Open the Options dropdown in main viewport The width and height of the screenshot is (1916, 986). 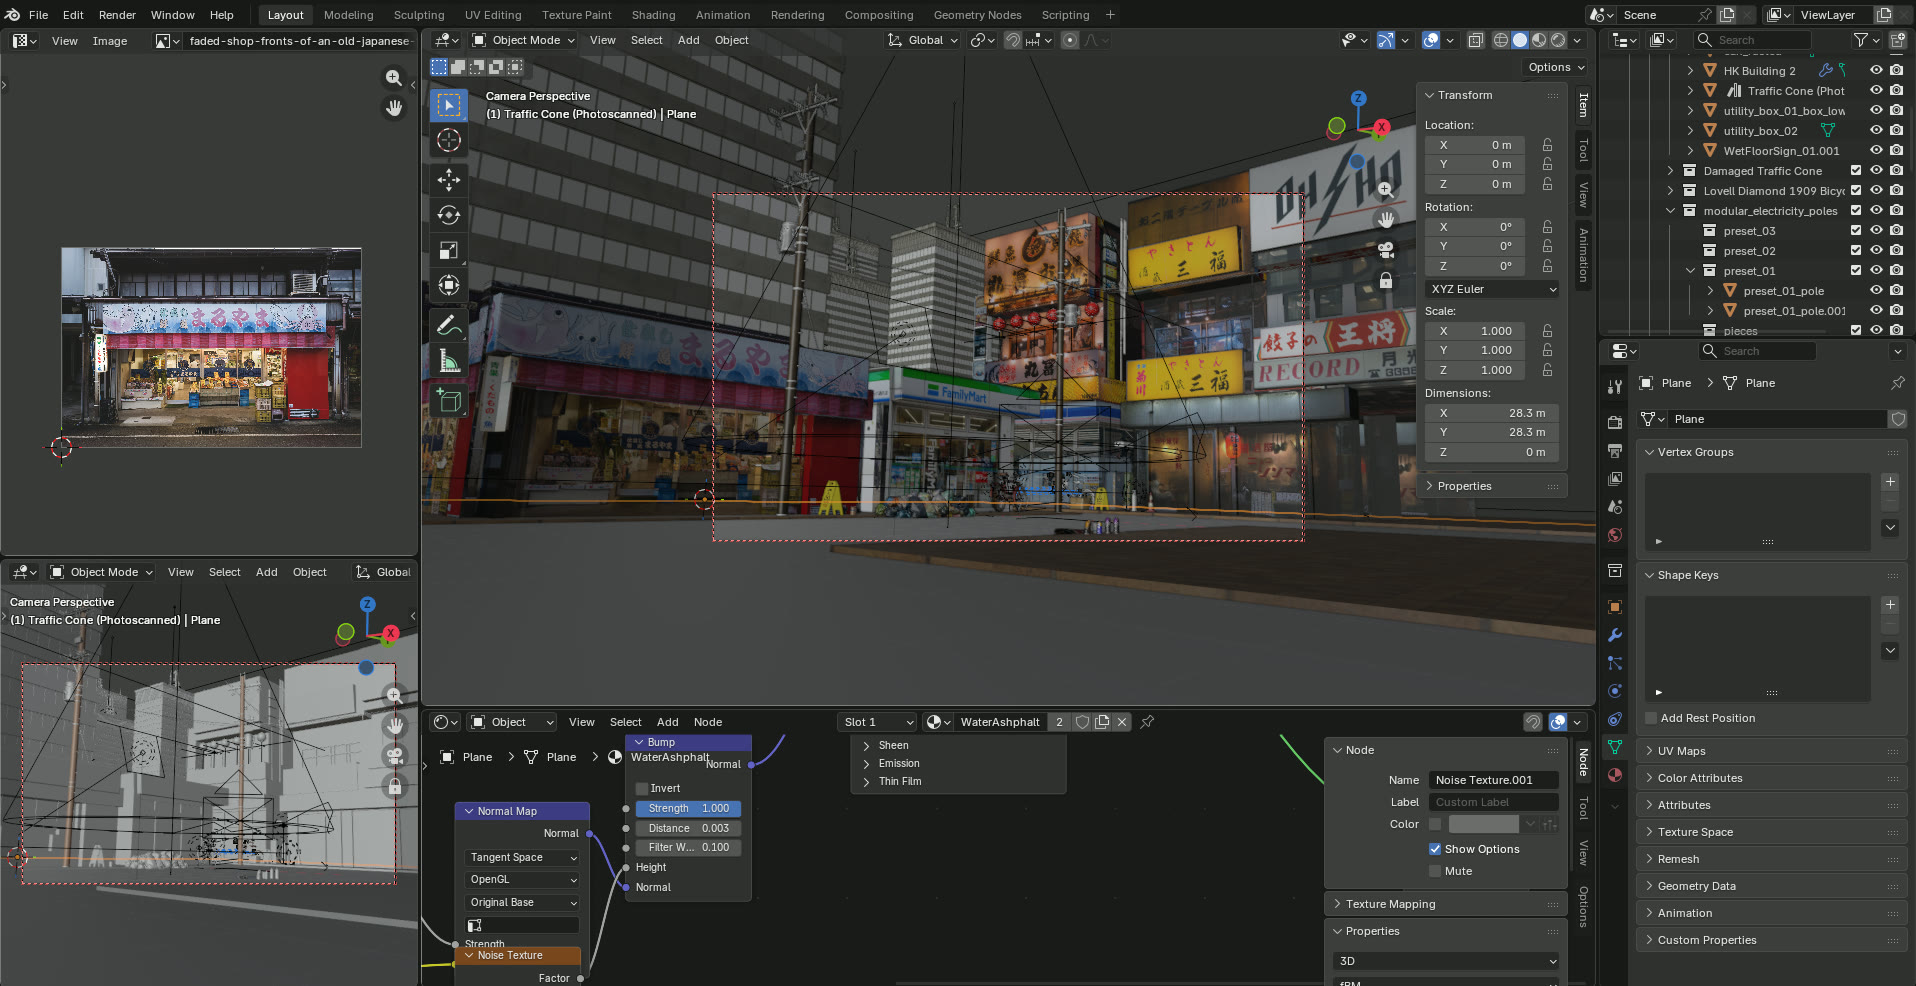(1556, 67)
